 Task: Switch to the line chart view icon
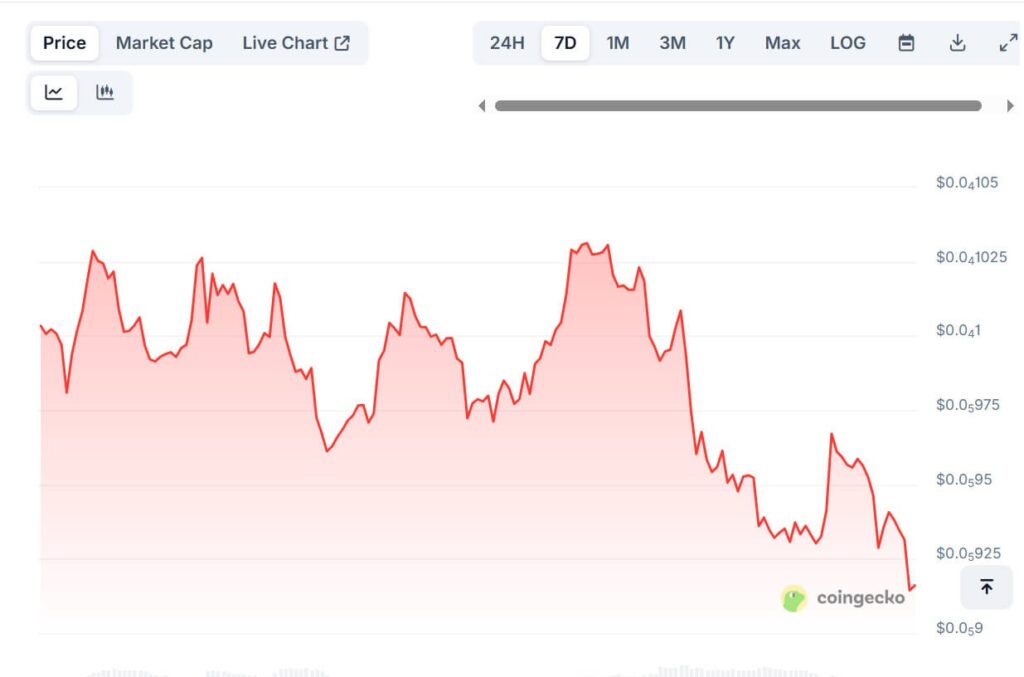pos(54,93)
